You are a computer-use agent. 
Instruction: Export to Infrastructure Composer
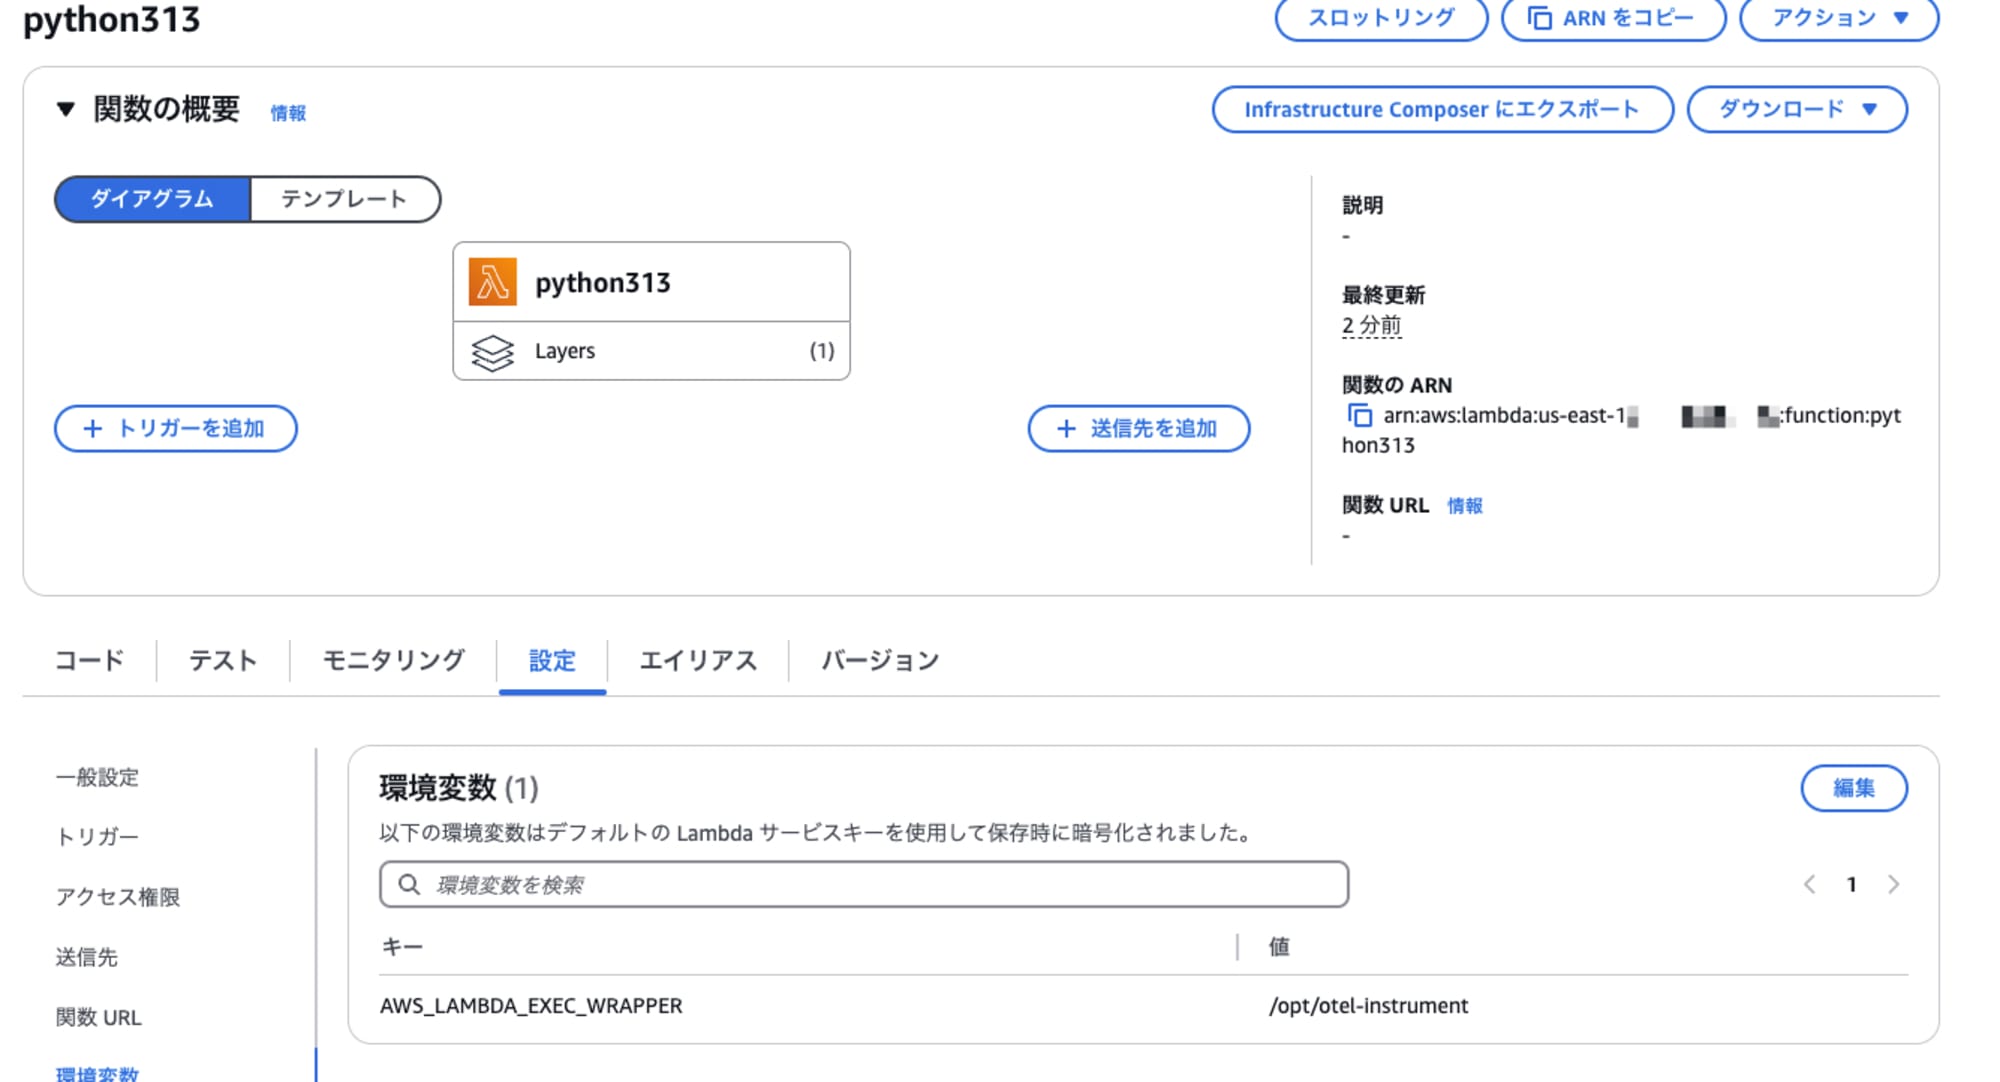tap(1442, 109)
